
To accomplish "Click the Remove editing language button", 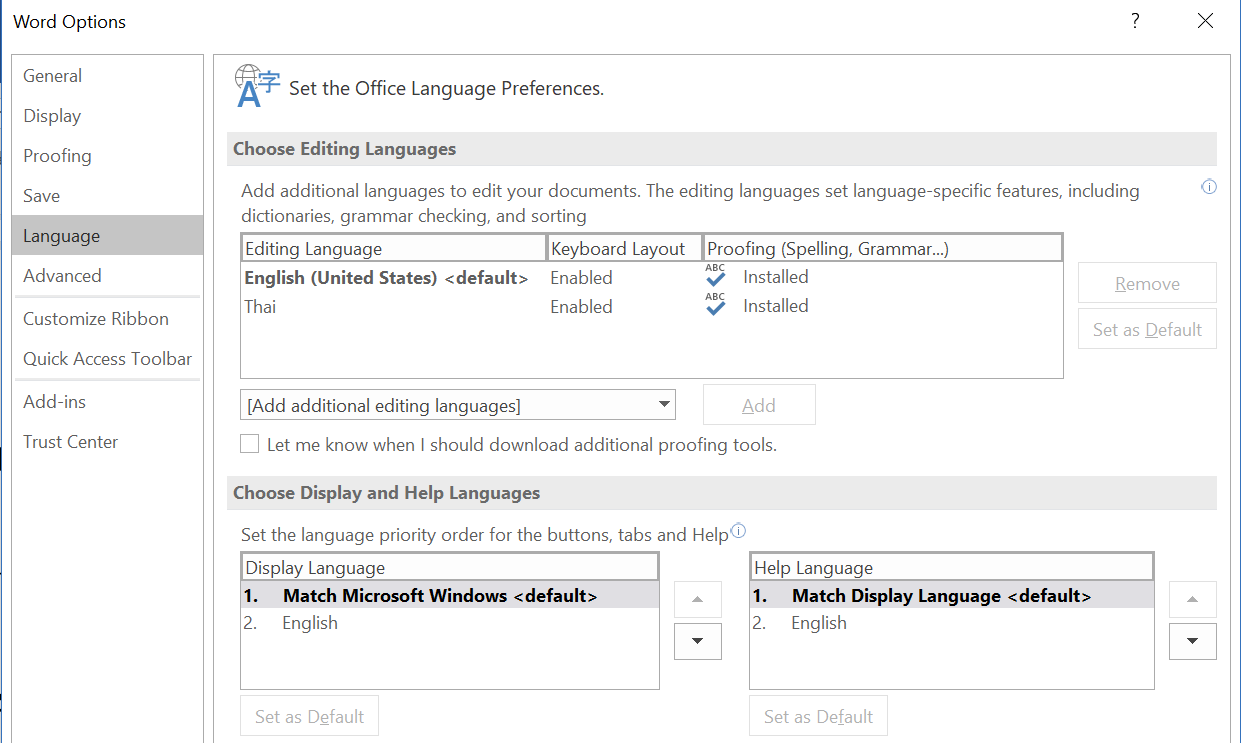I will [x=1147, y=284].
